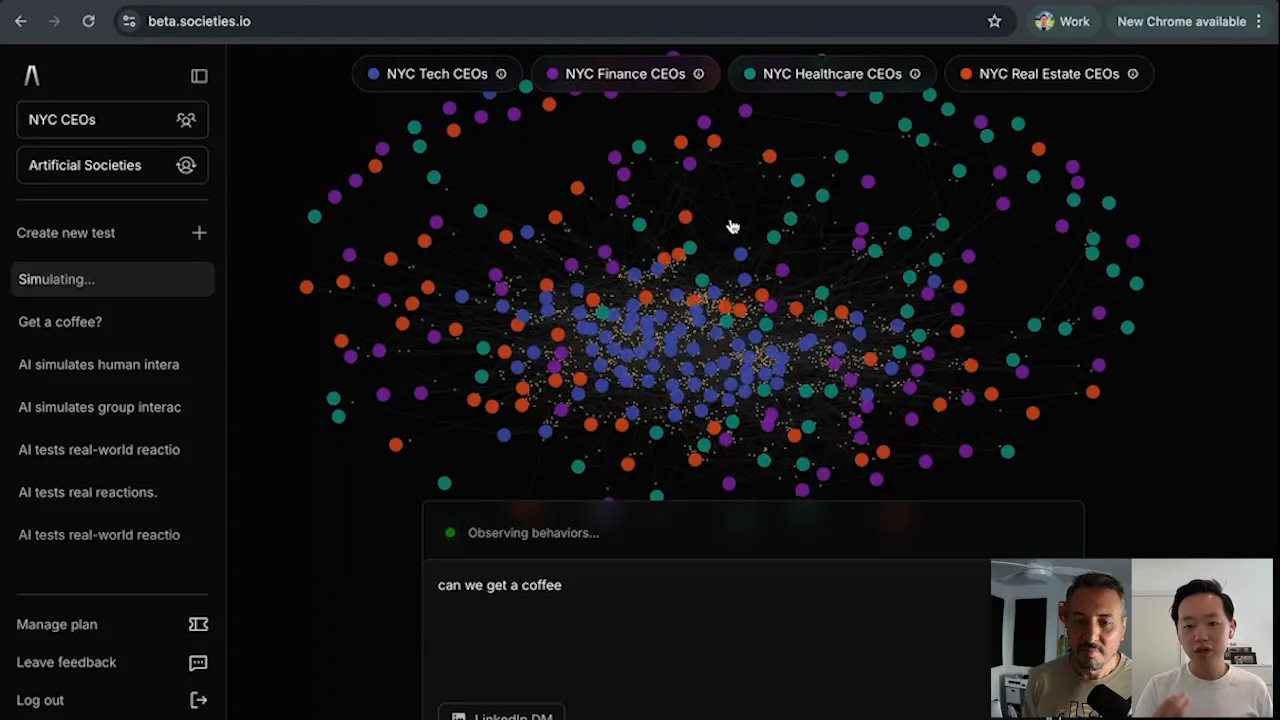Click the 'can we get a coffee' message field

[700, 620]
